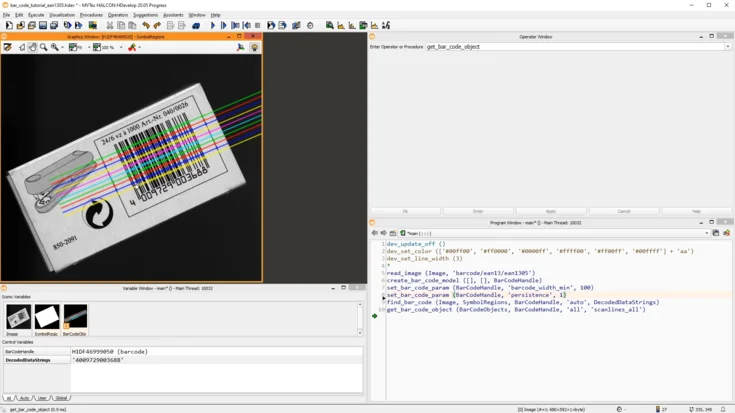Select the hand pan tool in Graphics Window
735x413 pixels.
33,47
